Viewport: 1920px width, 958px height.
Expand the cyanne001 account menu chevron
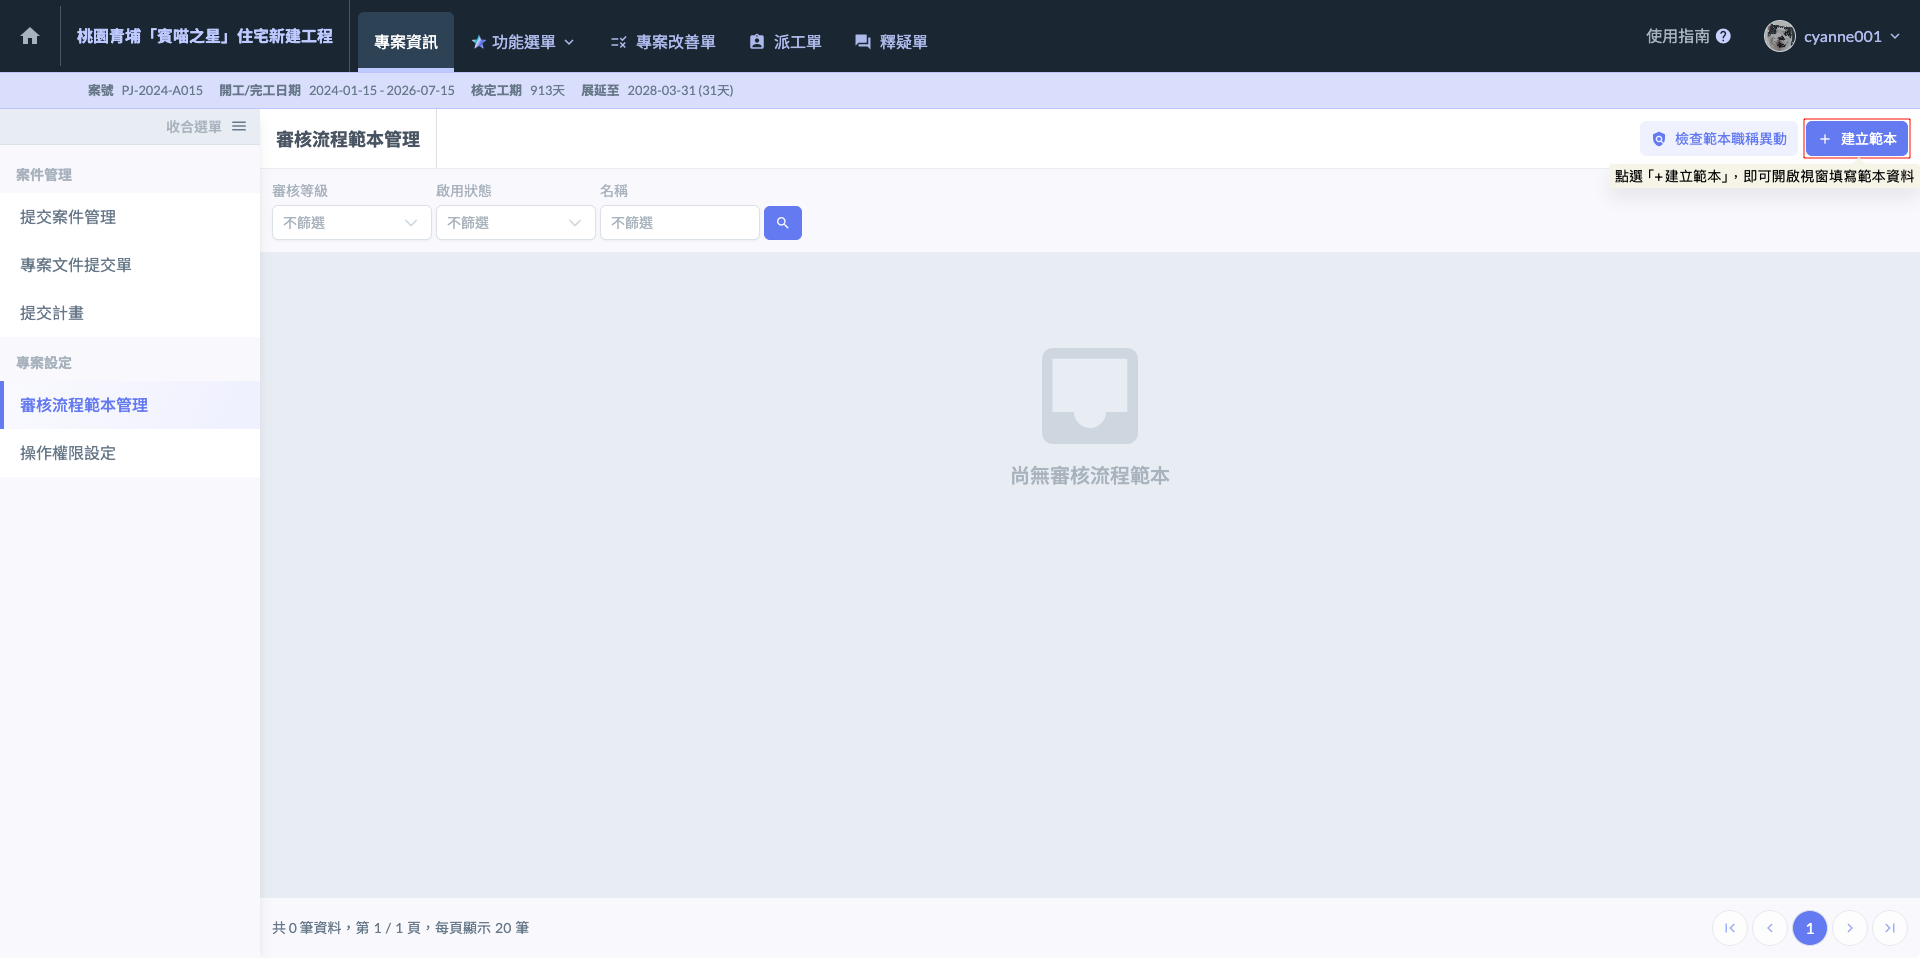coord(1895,36)
